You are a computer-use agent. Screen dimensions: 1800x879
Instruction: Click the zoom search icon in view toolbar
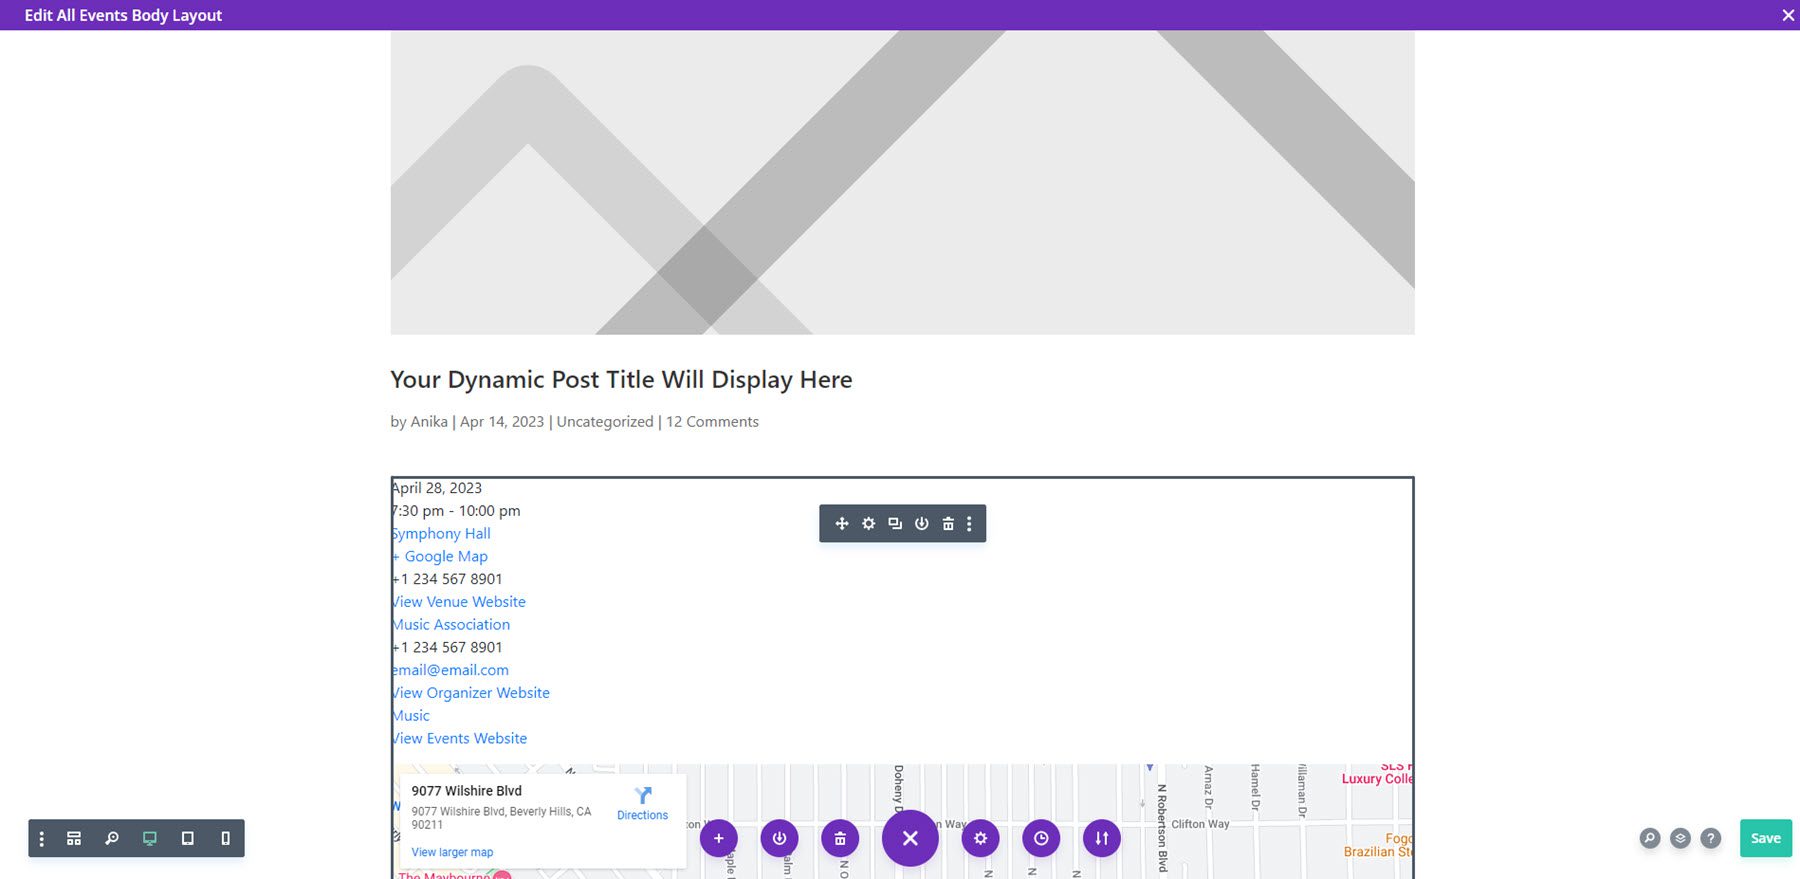click(x=112, y=839)
